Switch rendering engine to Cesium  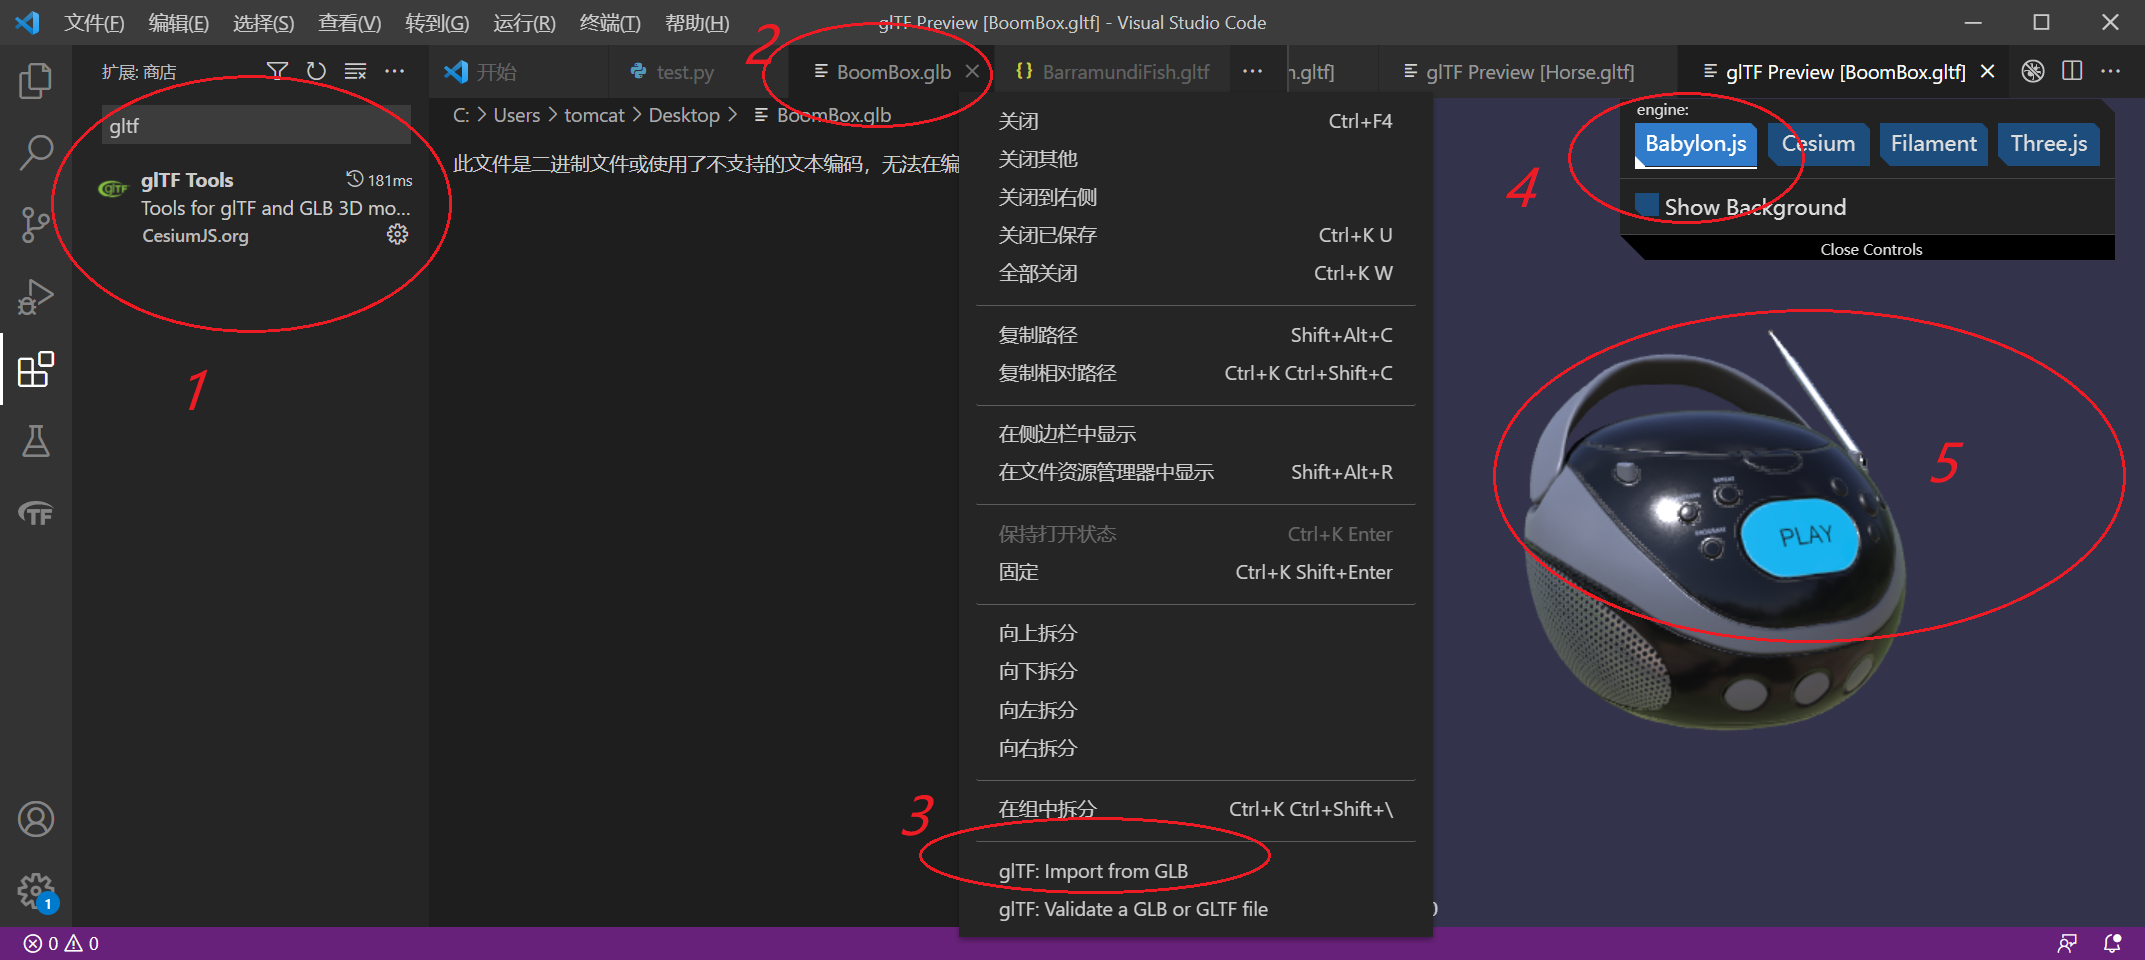1818,143
